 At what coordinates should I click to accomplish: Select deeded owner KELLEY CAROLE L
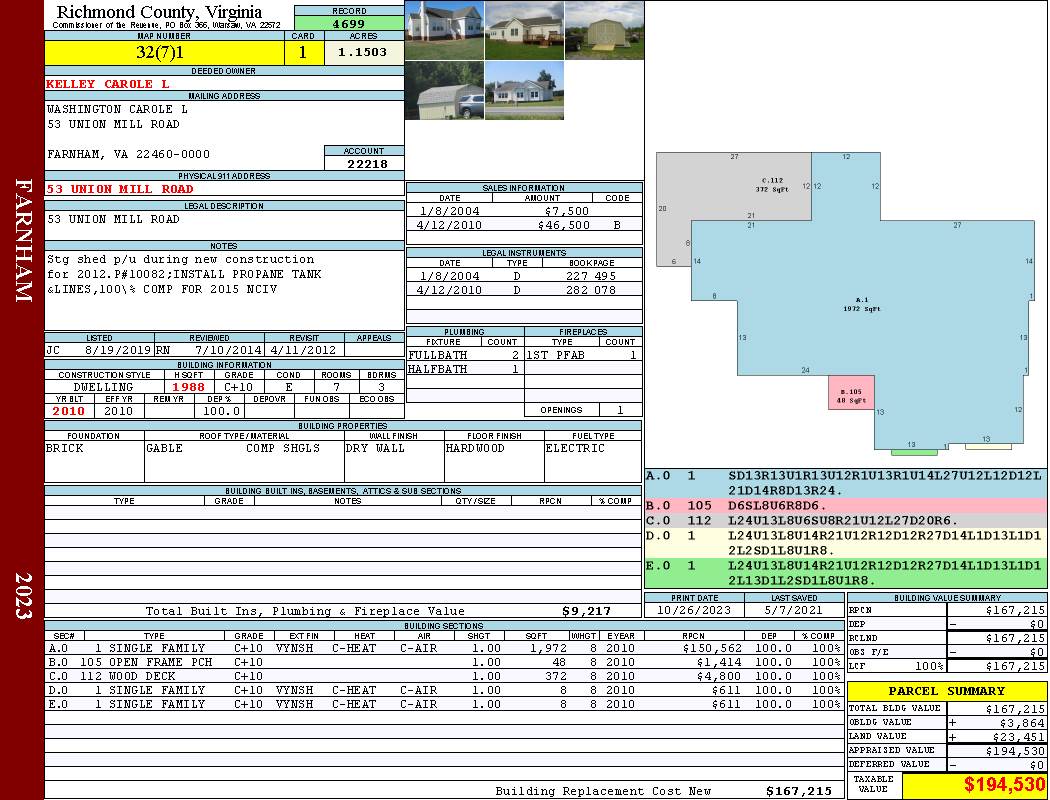tap(107, 84)
